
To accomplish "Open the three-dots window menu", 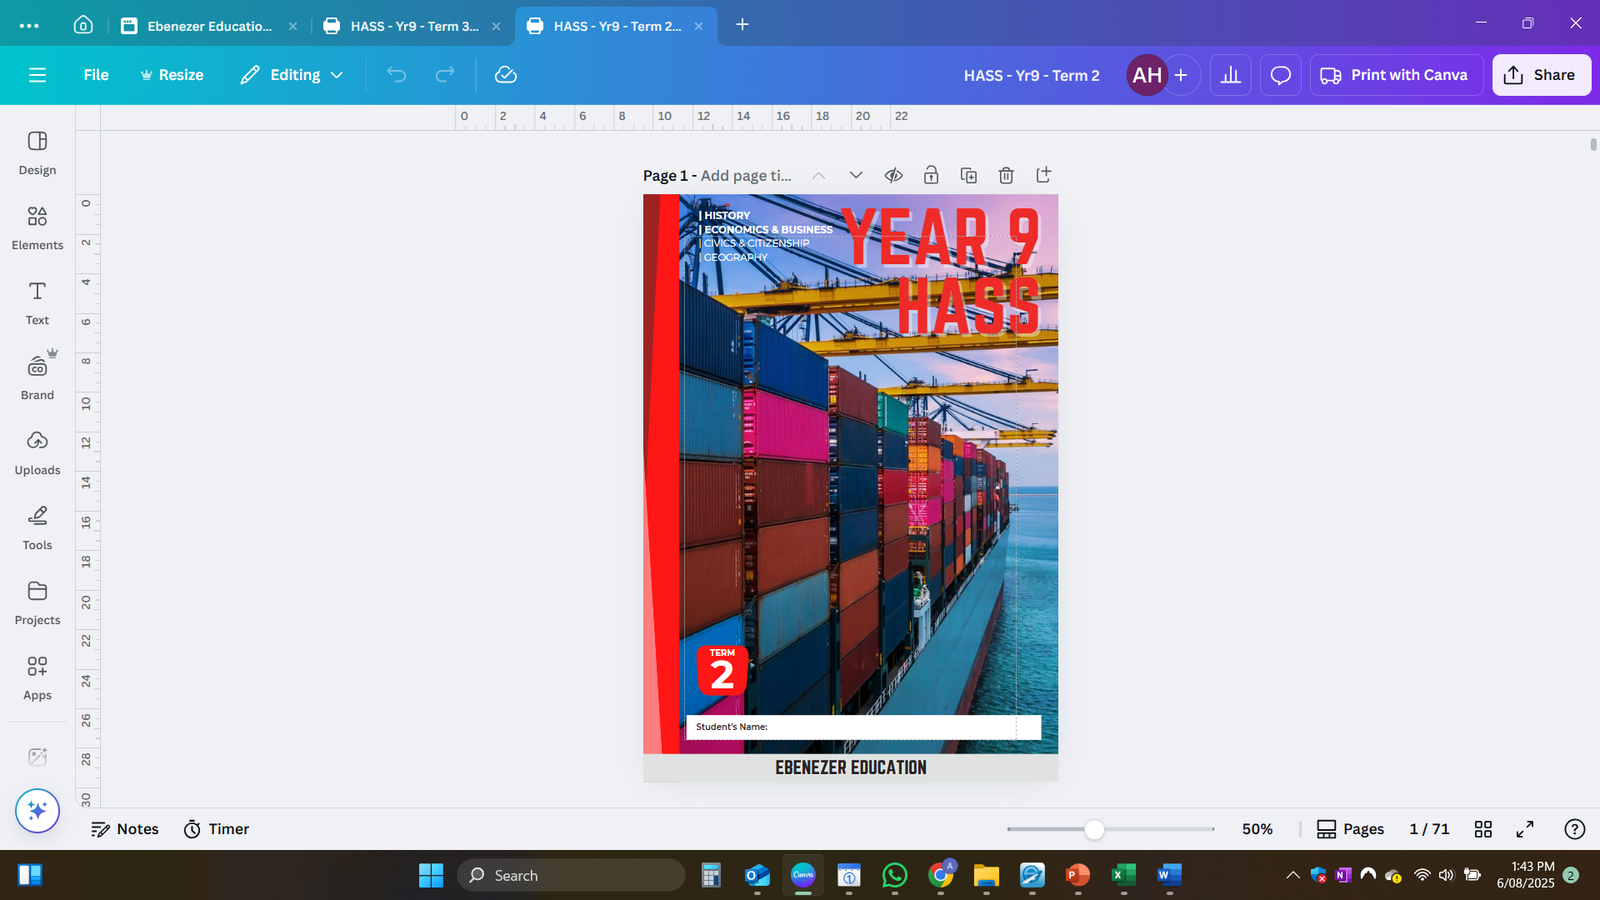I will 29,26.
